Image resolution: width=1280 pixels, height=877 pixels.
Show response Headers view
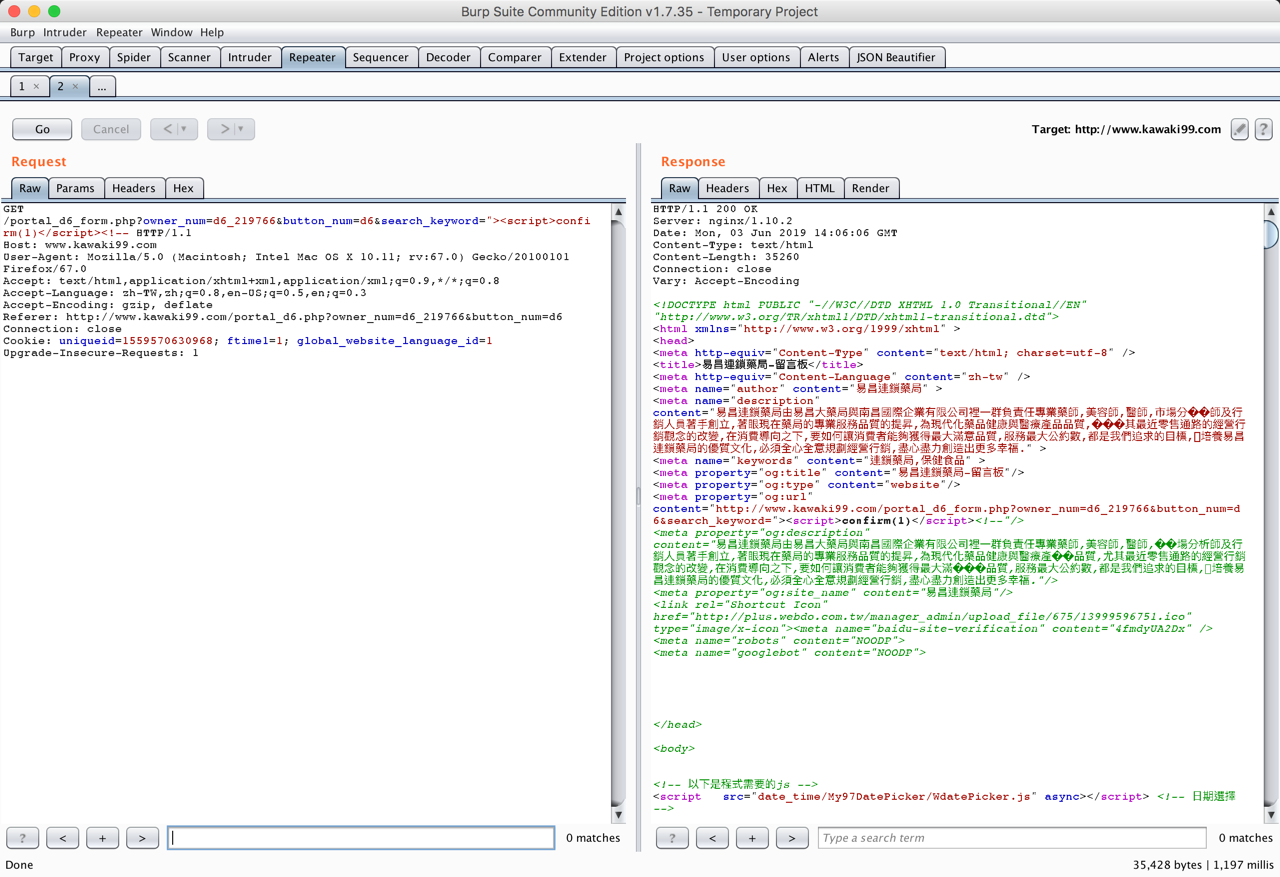pos(727,188)
